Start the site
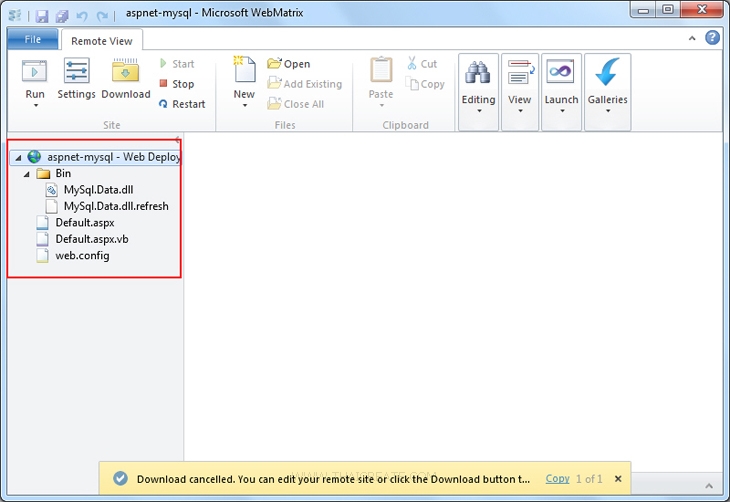Image resolution: width=730 pixels, height=502 pixels. pos(177,64)
